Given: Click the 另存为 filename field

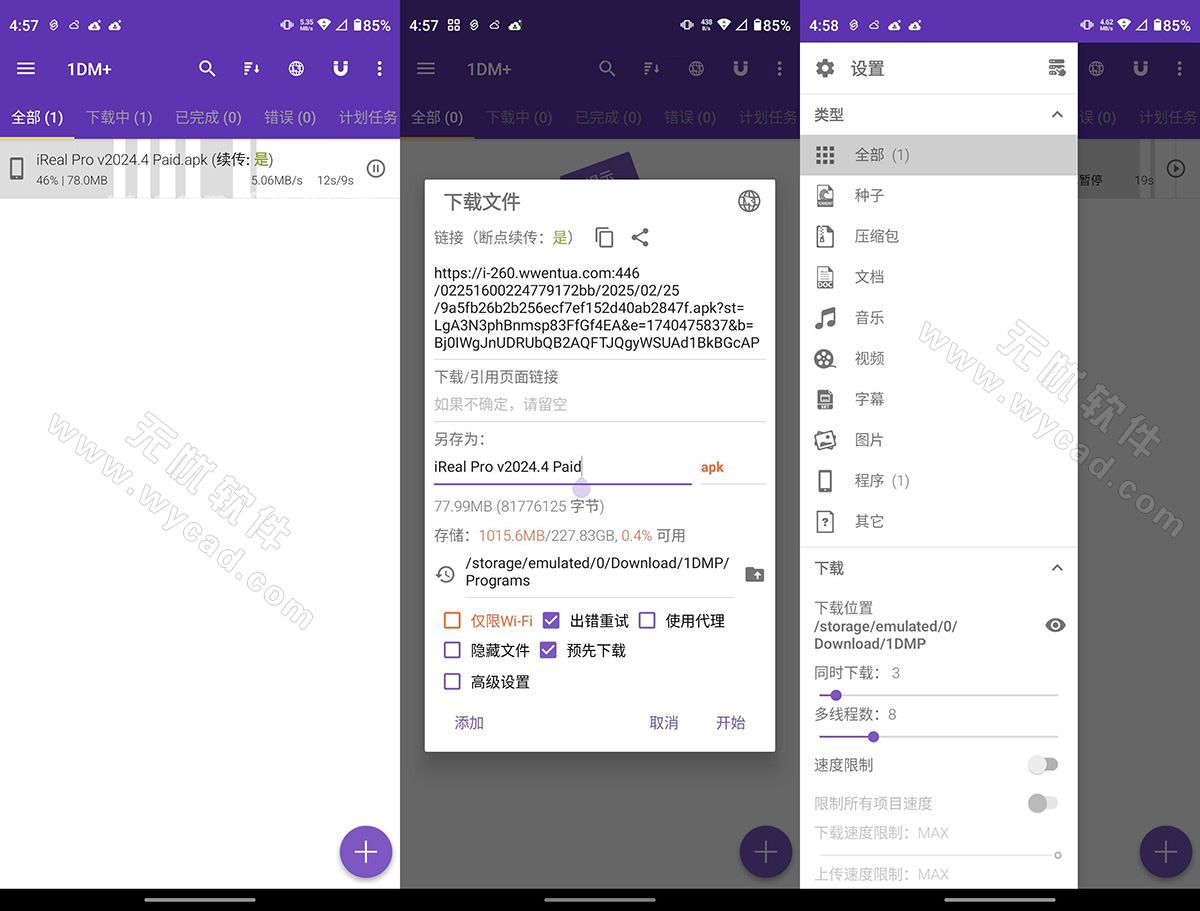Looking at the screenshot, I should click(562, 467).
